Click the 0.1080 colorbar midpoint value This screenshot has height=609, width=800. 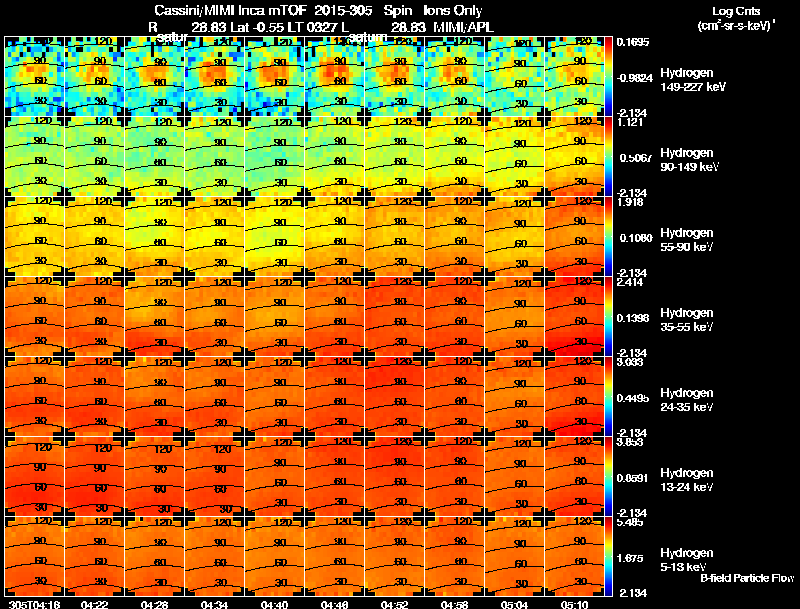[635, 238]
